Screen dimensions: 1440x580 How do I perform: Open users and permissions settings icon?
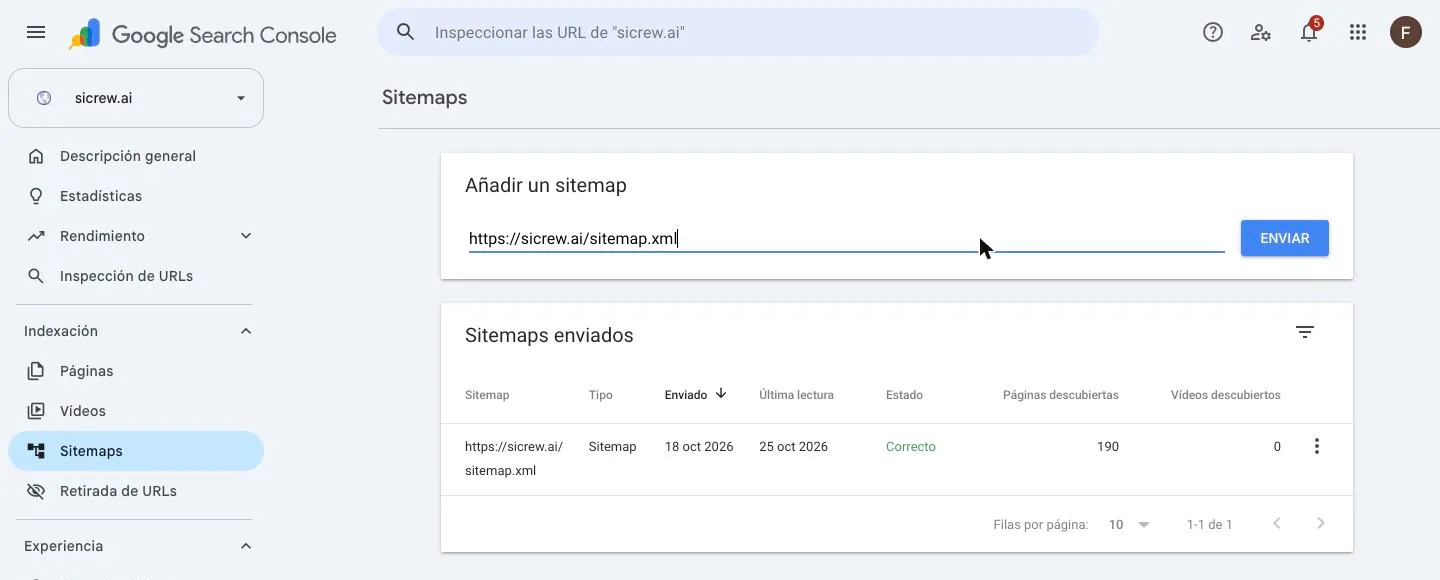coord(1261,32)
